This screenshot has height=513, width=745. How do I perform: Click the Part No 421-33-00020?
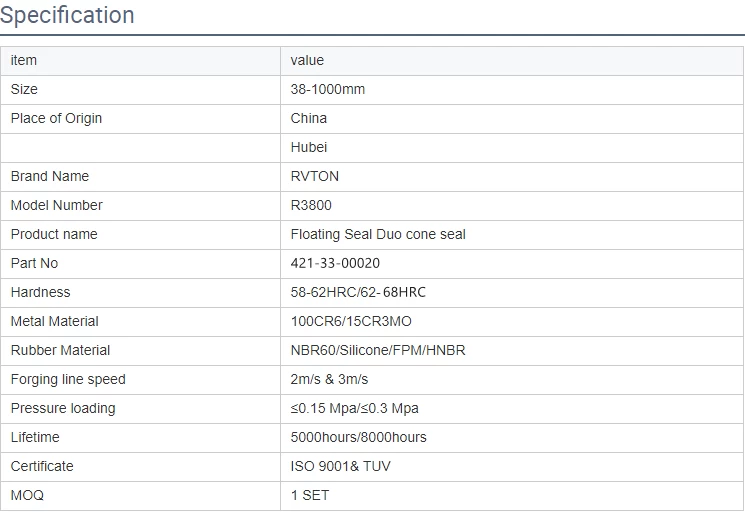click(x=335, y=263)
